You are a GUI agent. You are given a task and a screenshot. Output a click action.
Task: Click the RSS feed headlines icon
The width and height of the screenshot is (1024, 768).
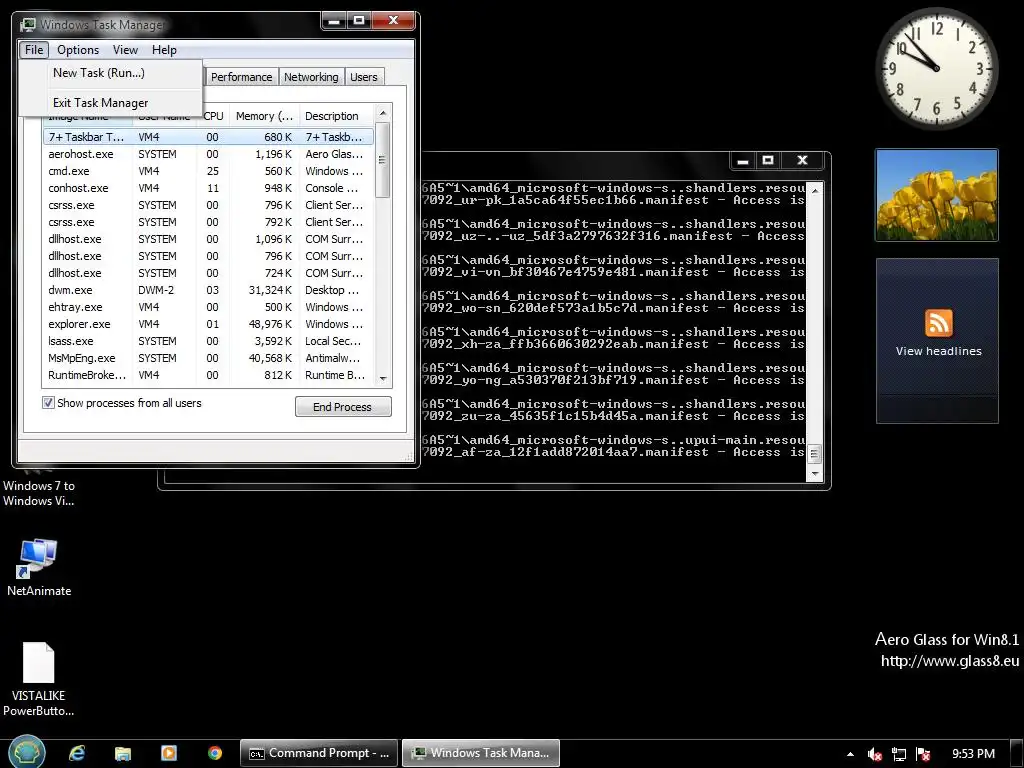click(x=938, y=323)
